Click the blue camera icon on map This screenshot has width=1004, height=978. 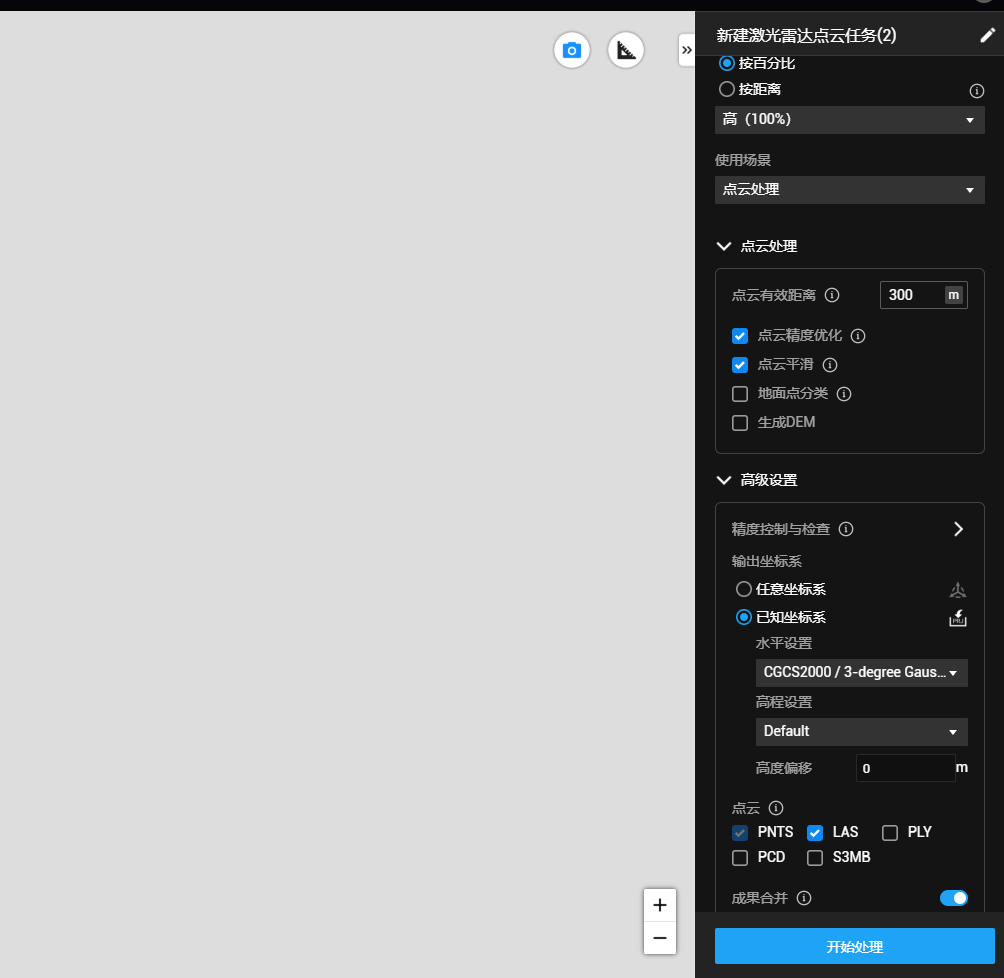572,50
